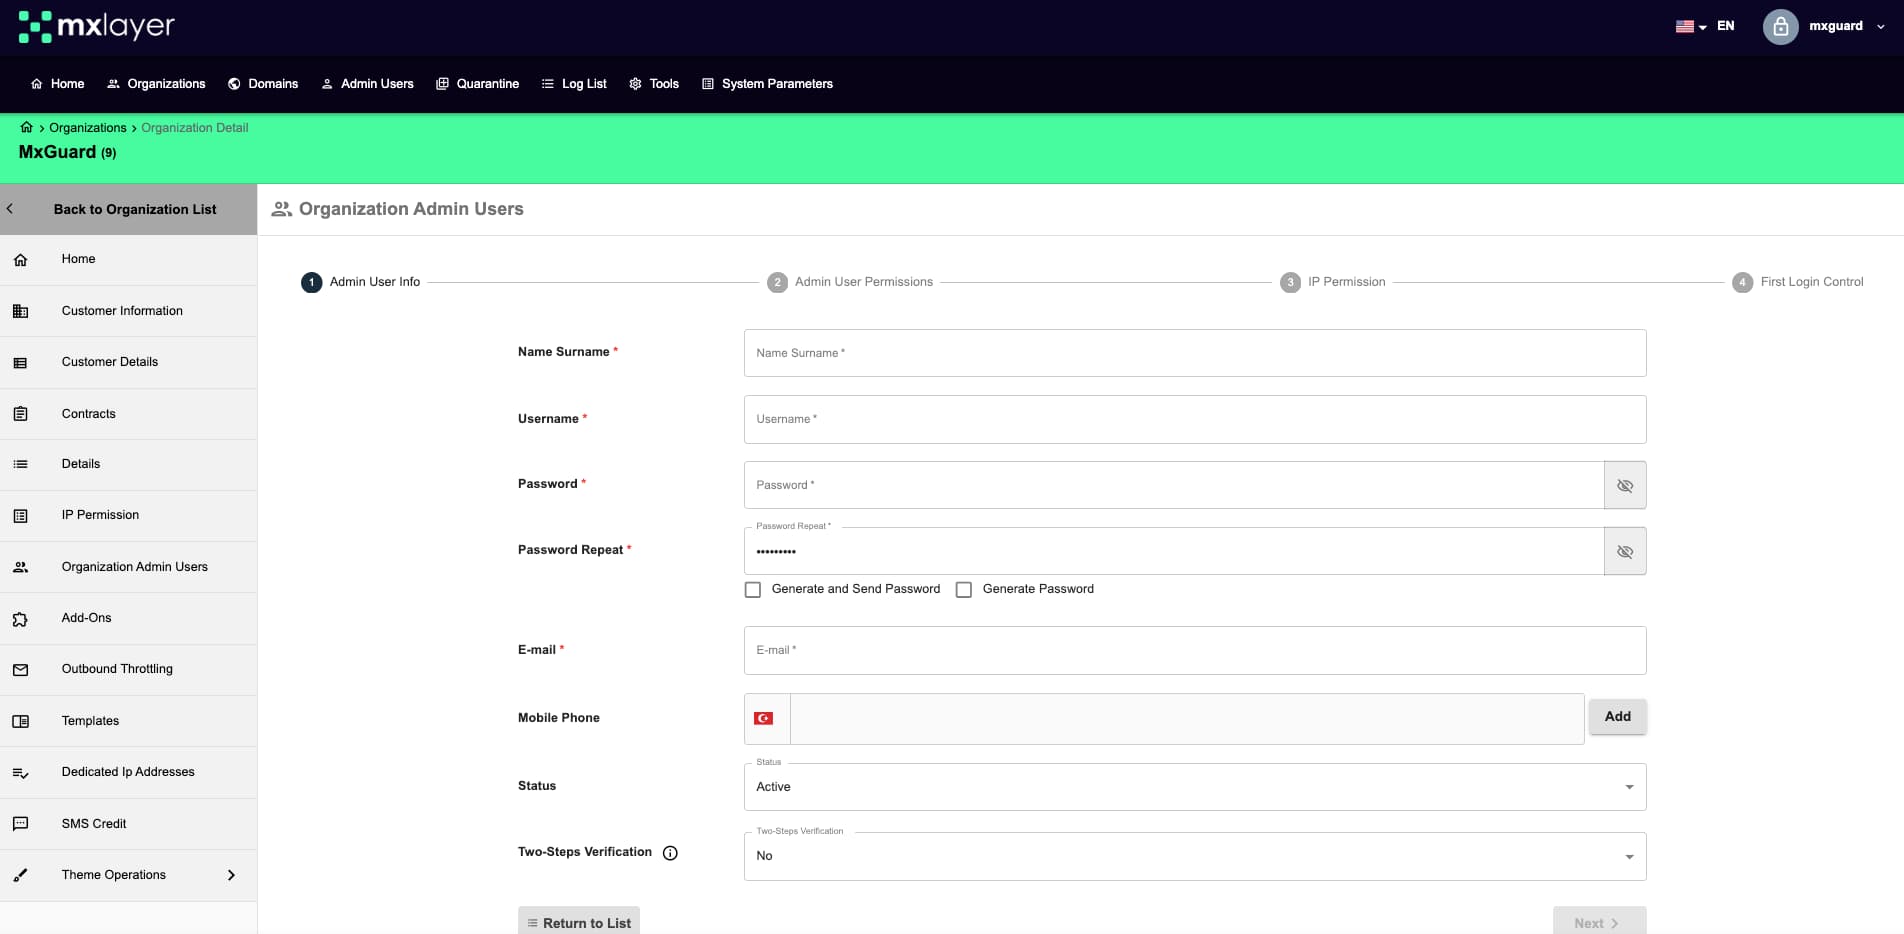The image size is (1904, 934).
Task: Open the Log List top menu
Action: tap(574, 84)
